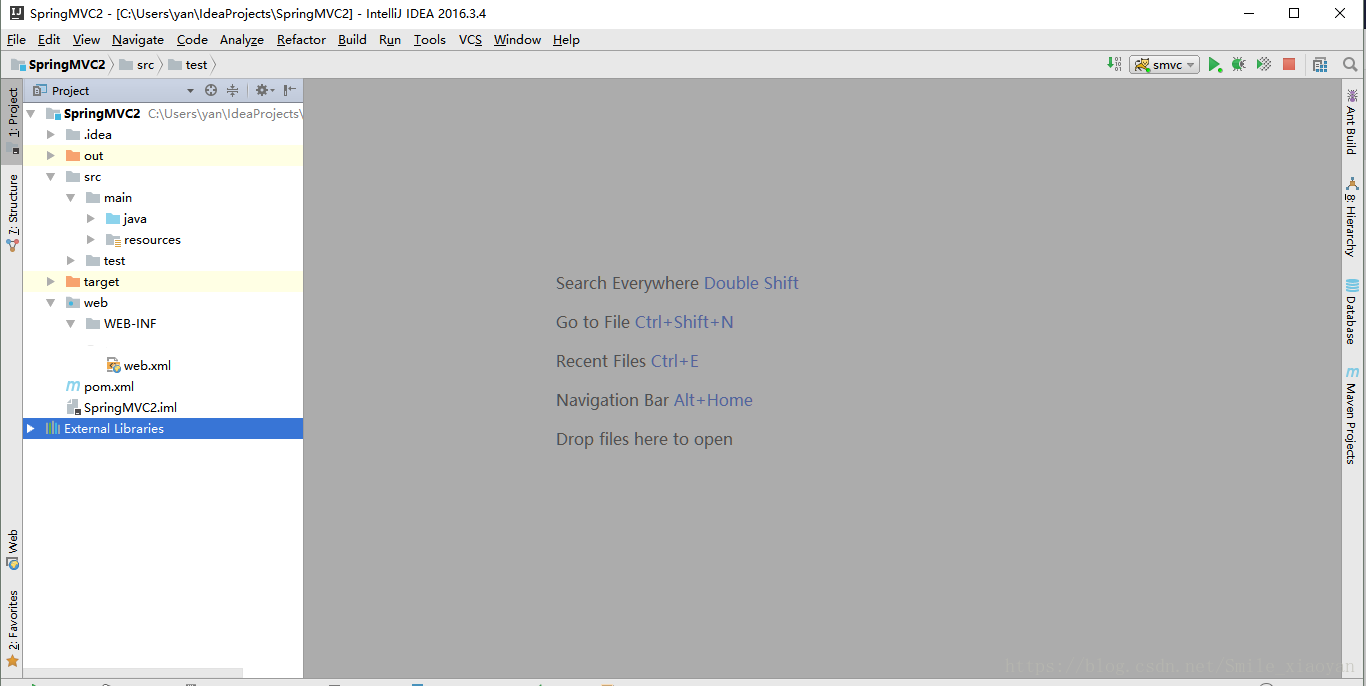Start debugging with the bug icon

(1239, 64)
